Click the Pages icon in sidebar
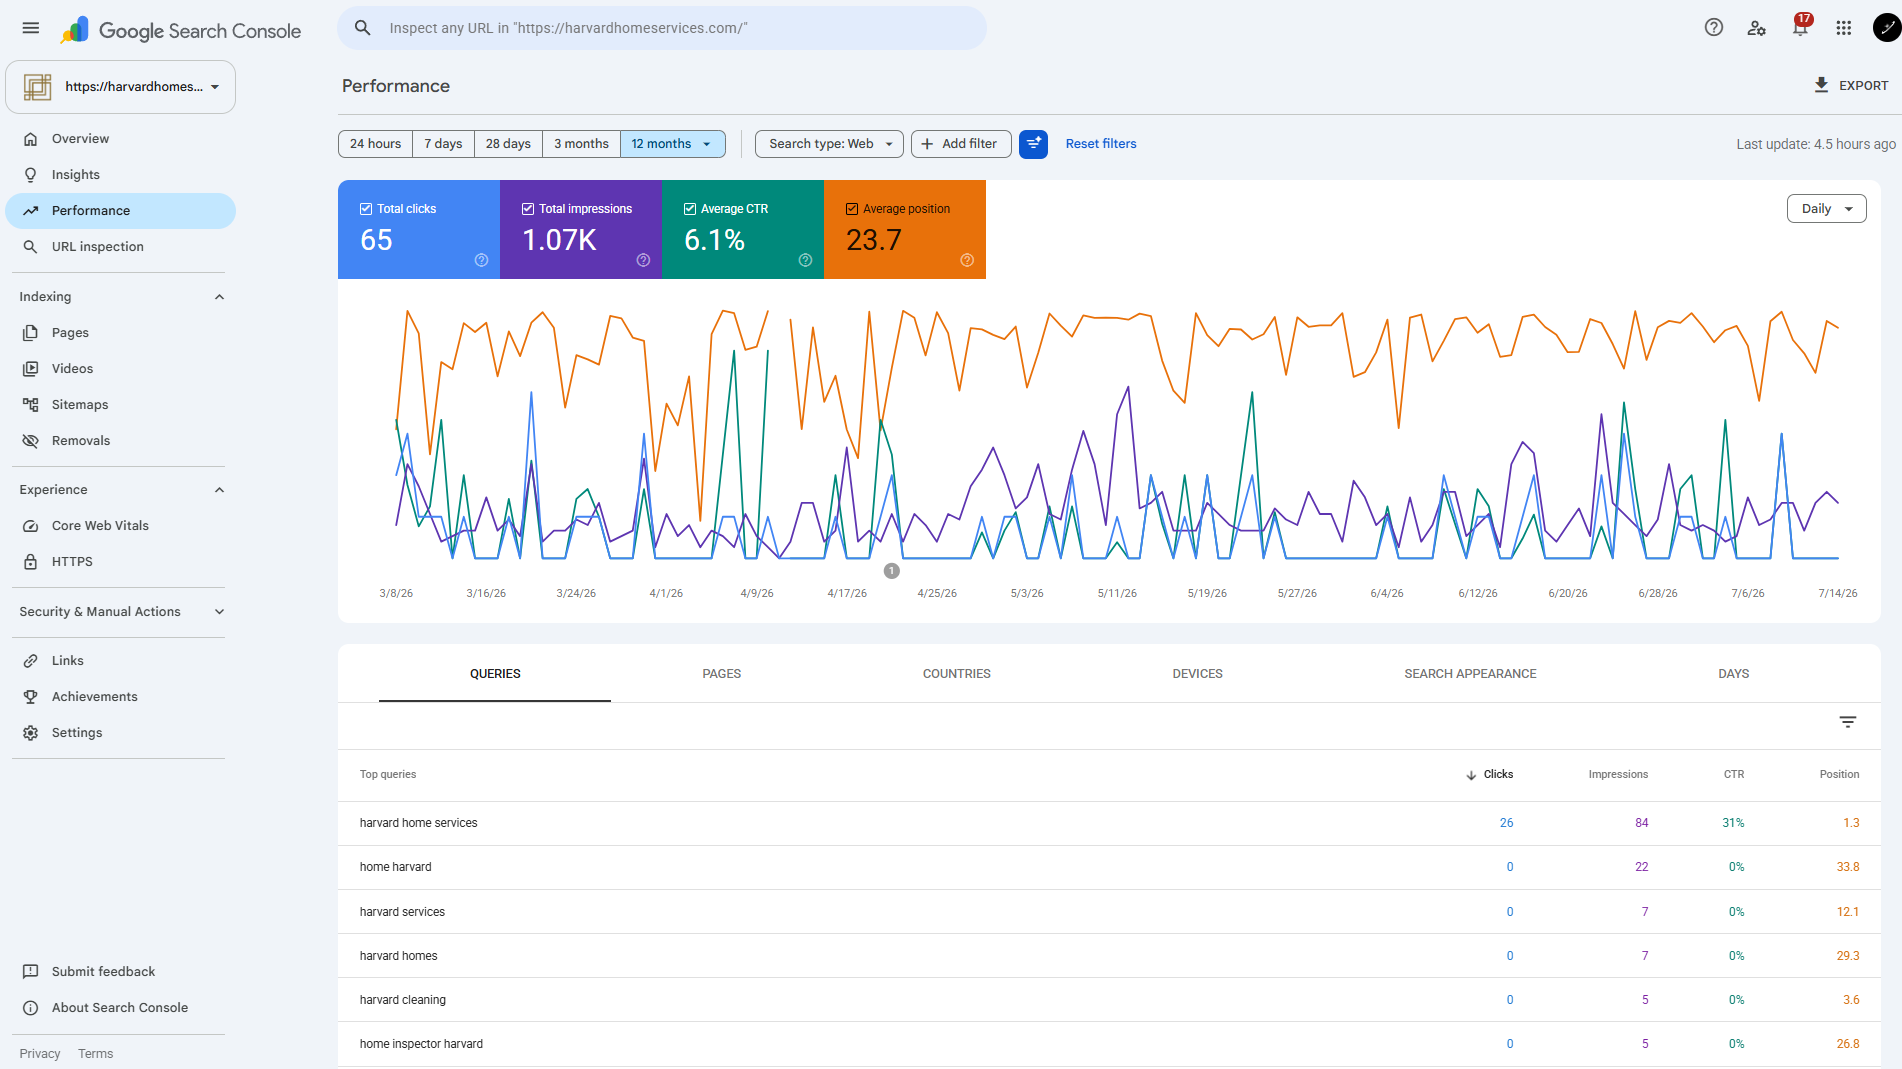This screenshot has height=1069, width=1902. click(31, 333)
